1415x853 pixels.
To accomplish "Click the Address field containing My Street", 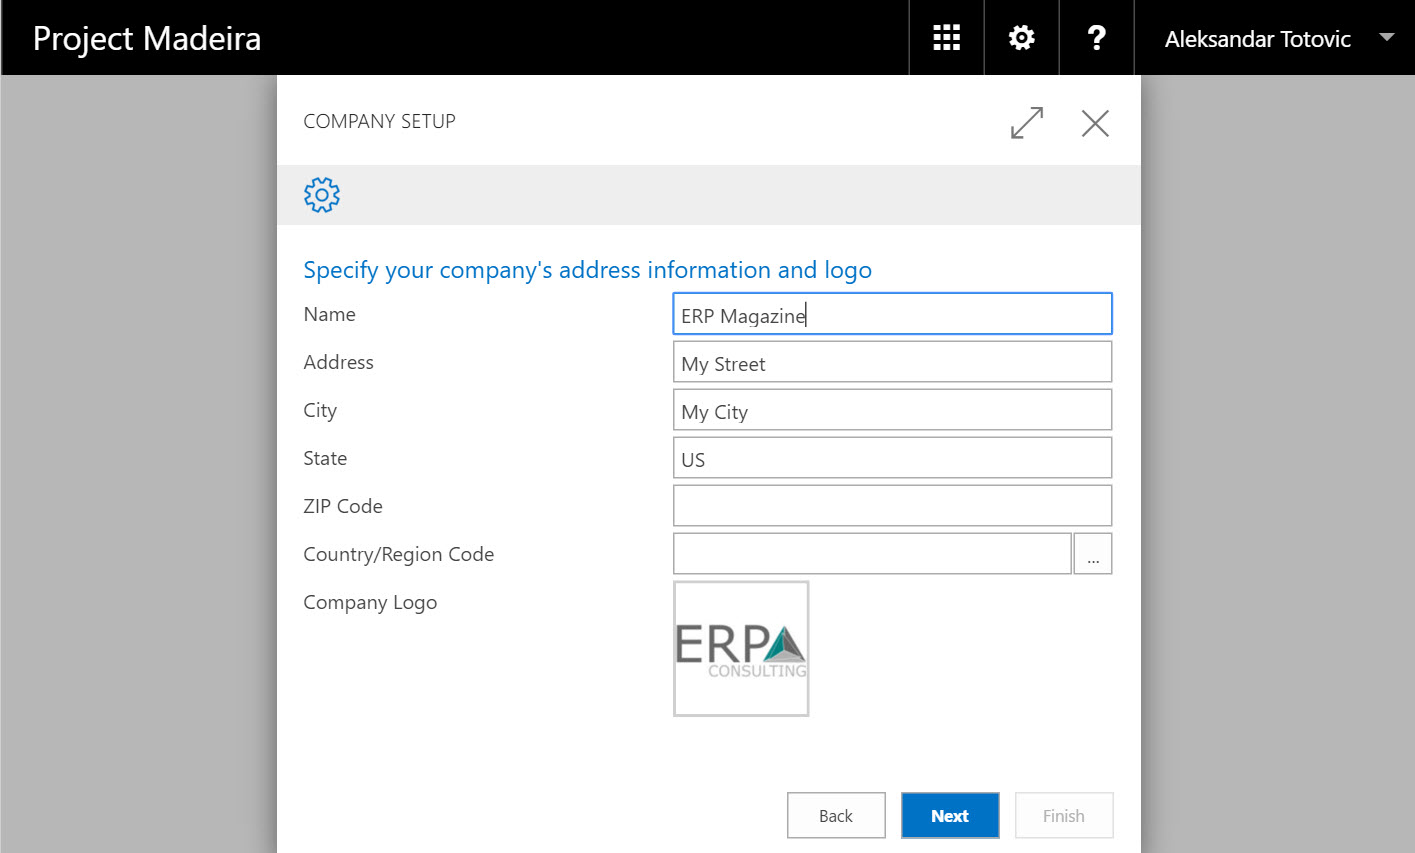I will [891, 362].
